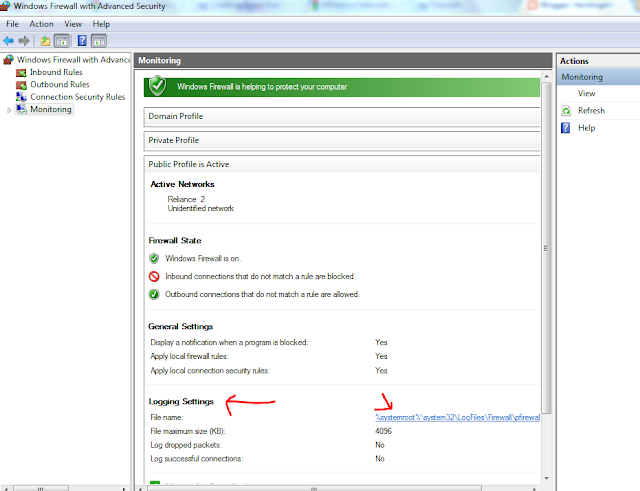
Task: Click the 4096 file size value
Action: click(x=383, y=431)
